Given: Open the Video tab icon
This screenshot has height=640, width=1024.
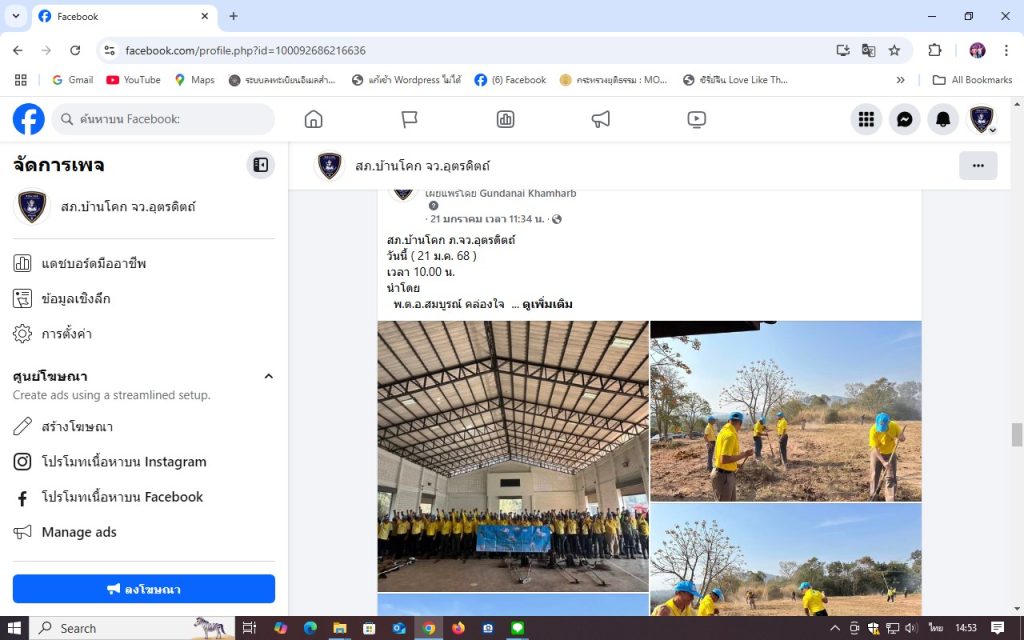Looking at the screenshot, I should (697, 119).
